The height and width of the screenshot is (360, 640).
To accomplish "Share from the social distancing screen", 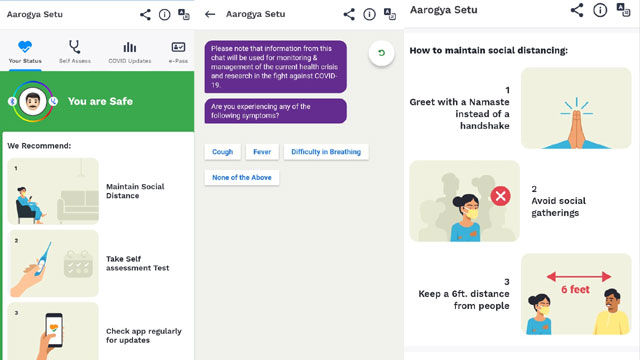I will pyautogui.click(x=577, y=10).
